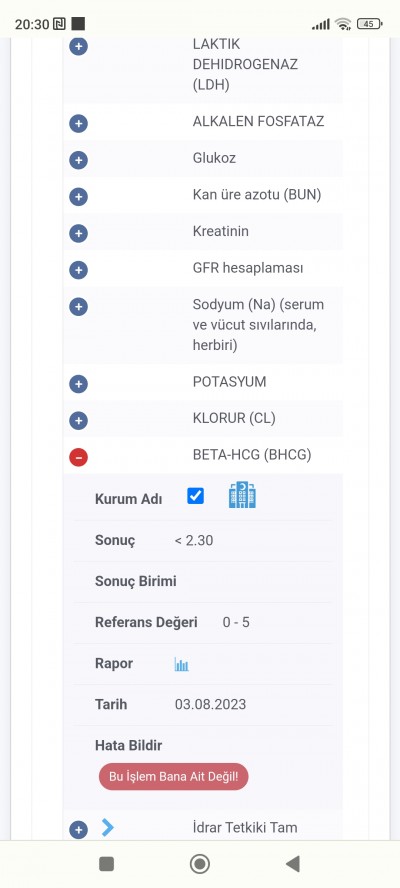Open the İdrar Tetkiki Tam entry
This screenshot has height=888, width=400.
(245, 827)
